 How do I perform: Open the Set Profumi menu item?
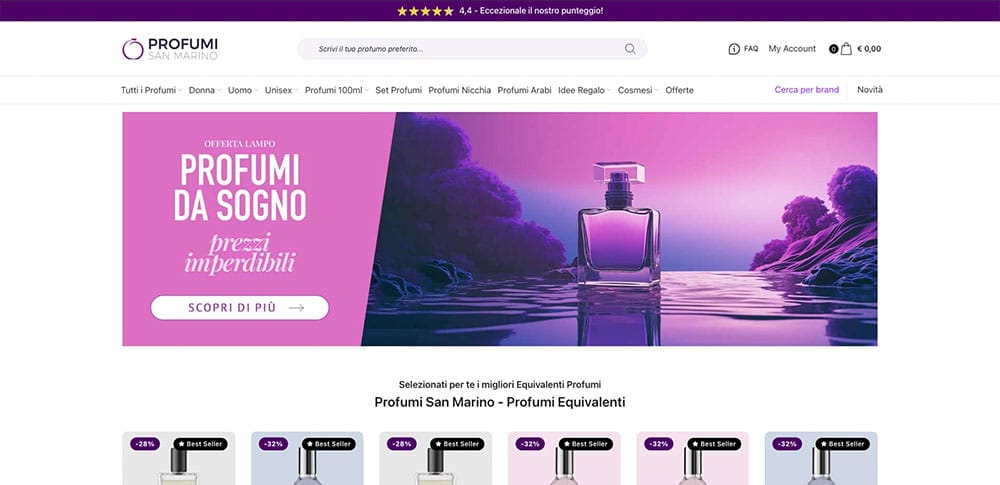pos(399,90)
